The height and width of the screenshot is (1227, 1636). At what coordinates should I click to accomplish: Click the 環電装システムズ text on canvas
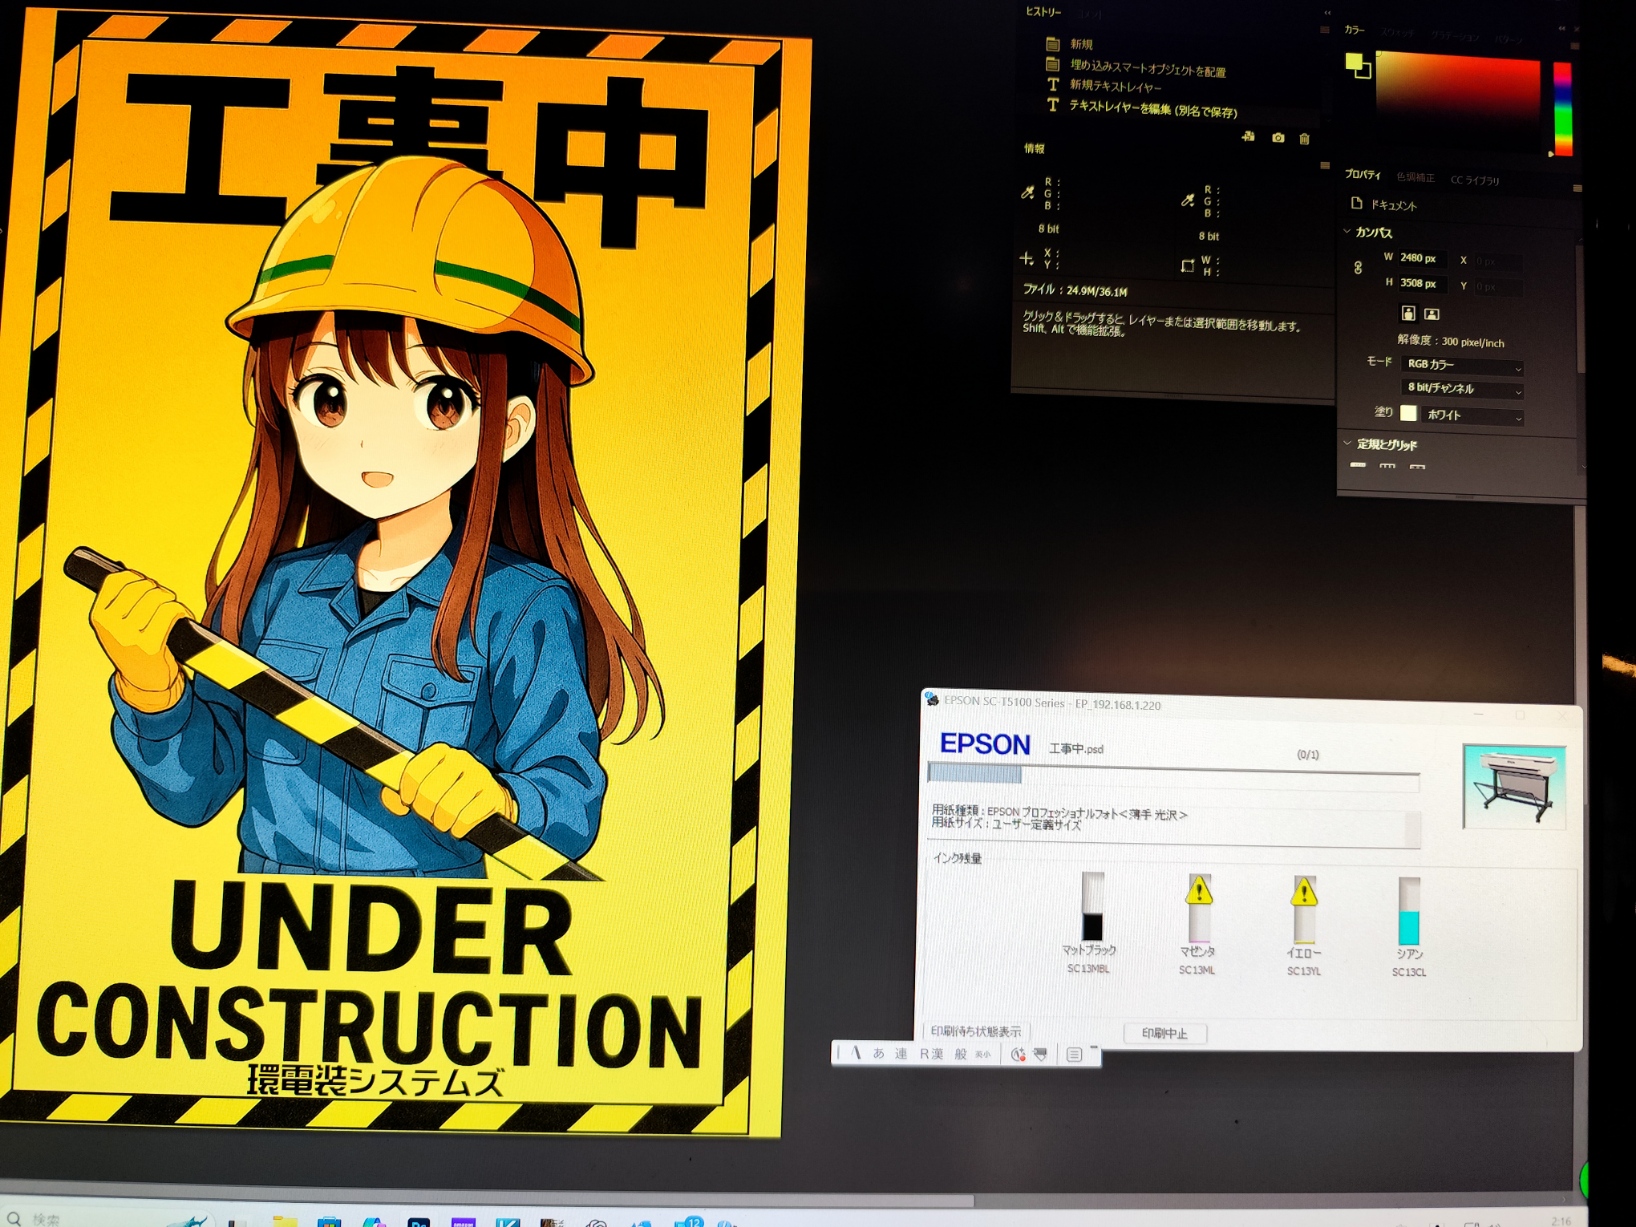[376, 1080]
